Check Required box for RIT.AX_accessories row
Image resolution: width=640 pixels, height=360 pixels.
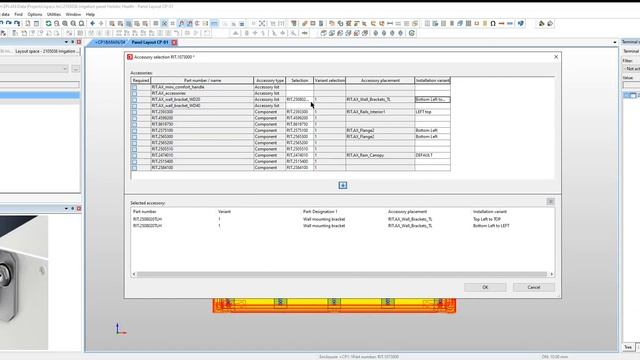click(134, 93)
